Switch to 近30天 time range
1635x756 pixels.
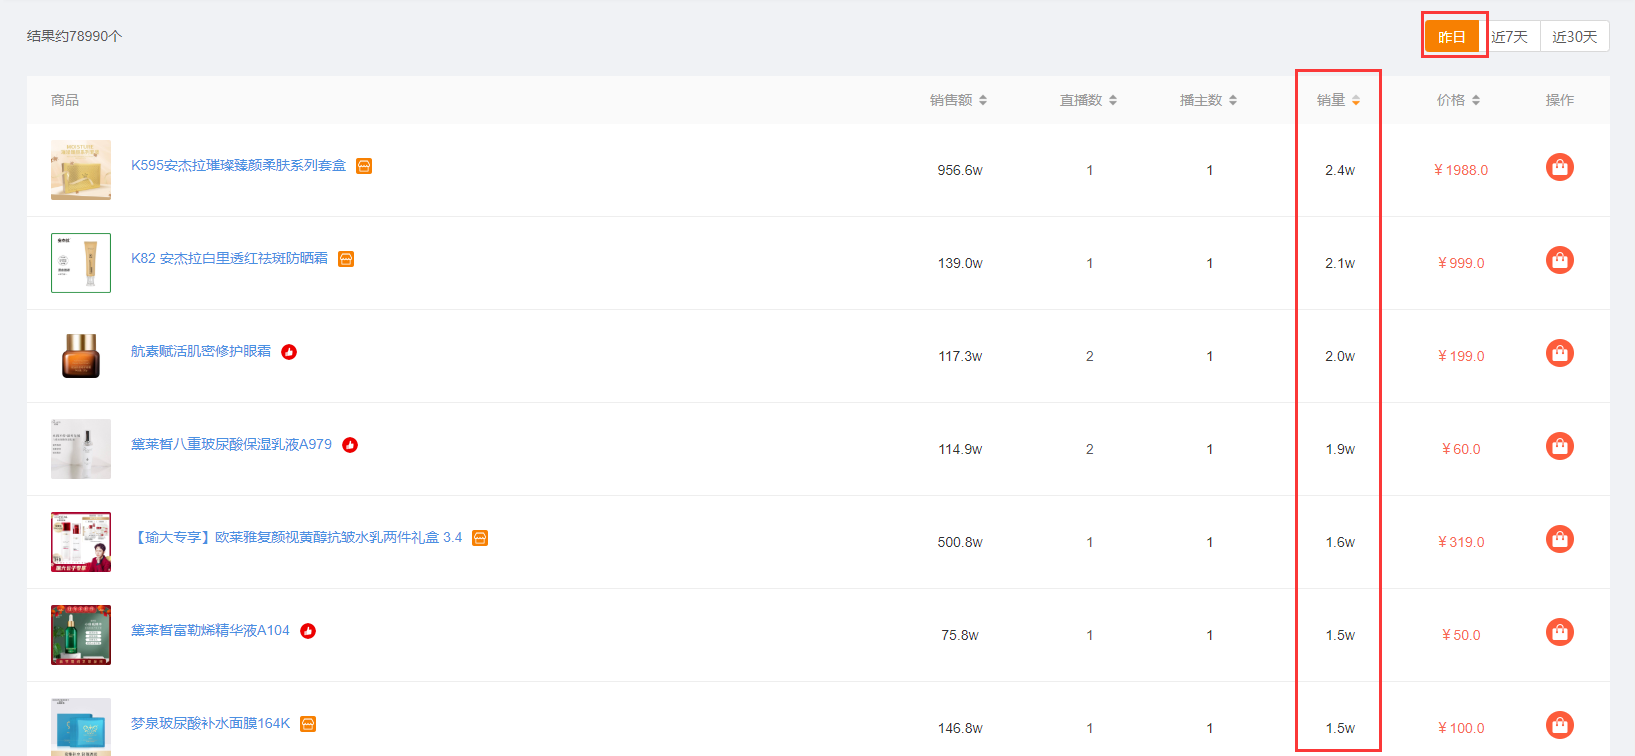[x=1574, y=37]
